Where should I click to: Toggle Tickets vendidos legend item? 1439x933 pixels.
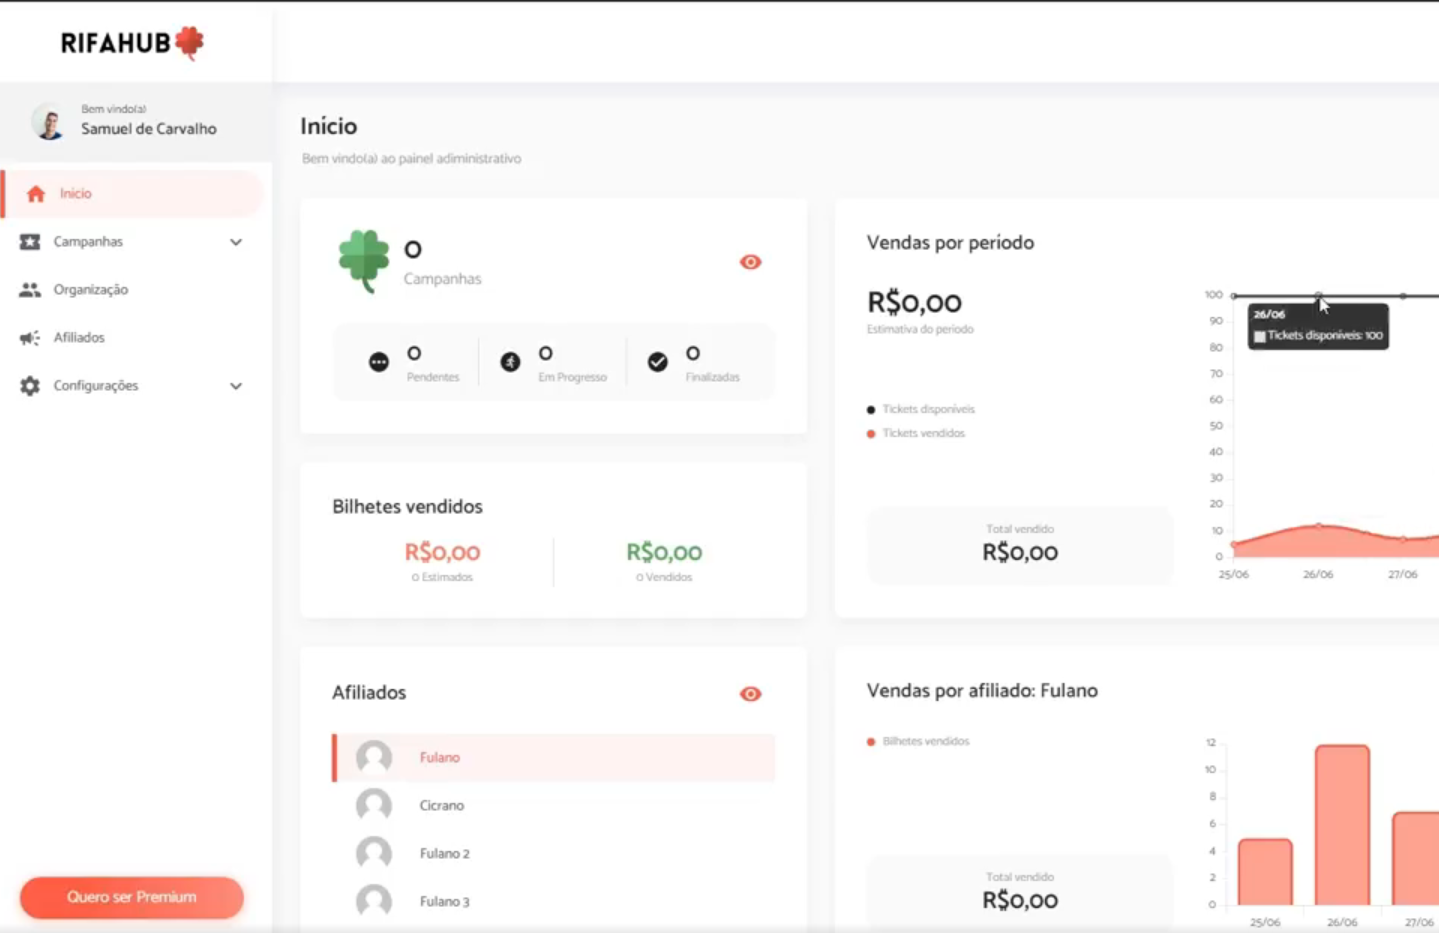[916, 434]
